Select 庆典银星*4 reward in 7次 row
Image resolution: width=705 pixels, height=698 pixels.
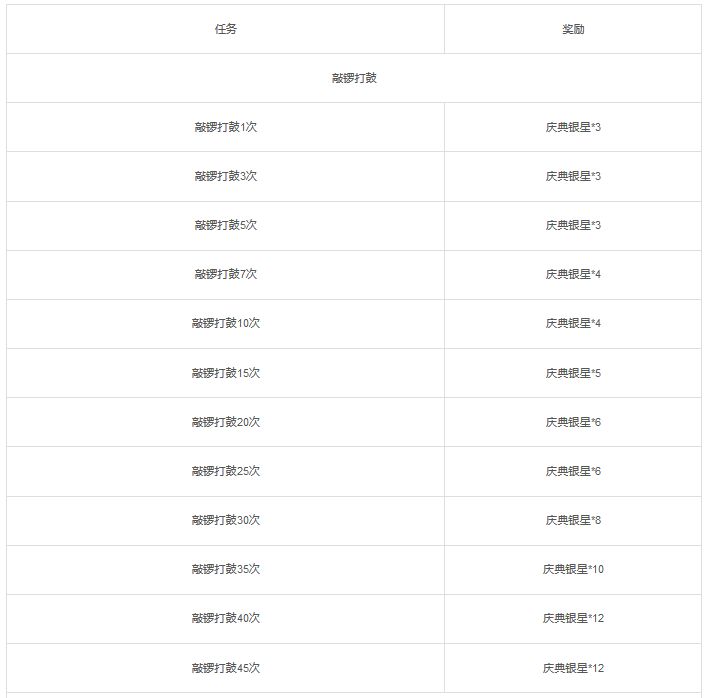tap(573, 274)
